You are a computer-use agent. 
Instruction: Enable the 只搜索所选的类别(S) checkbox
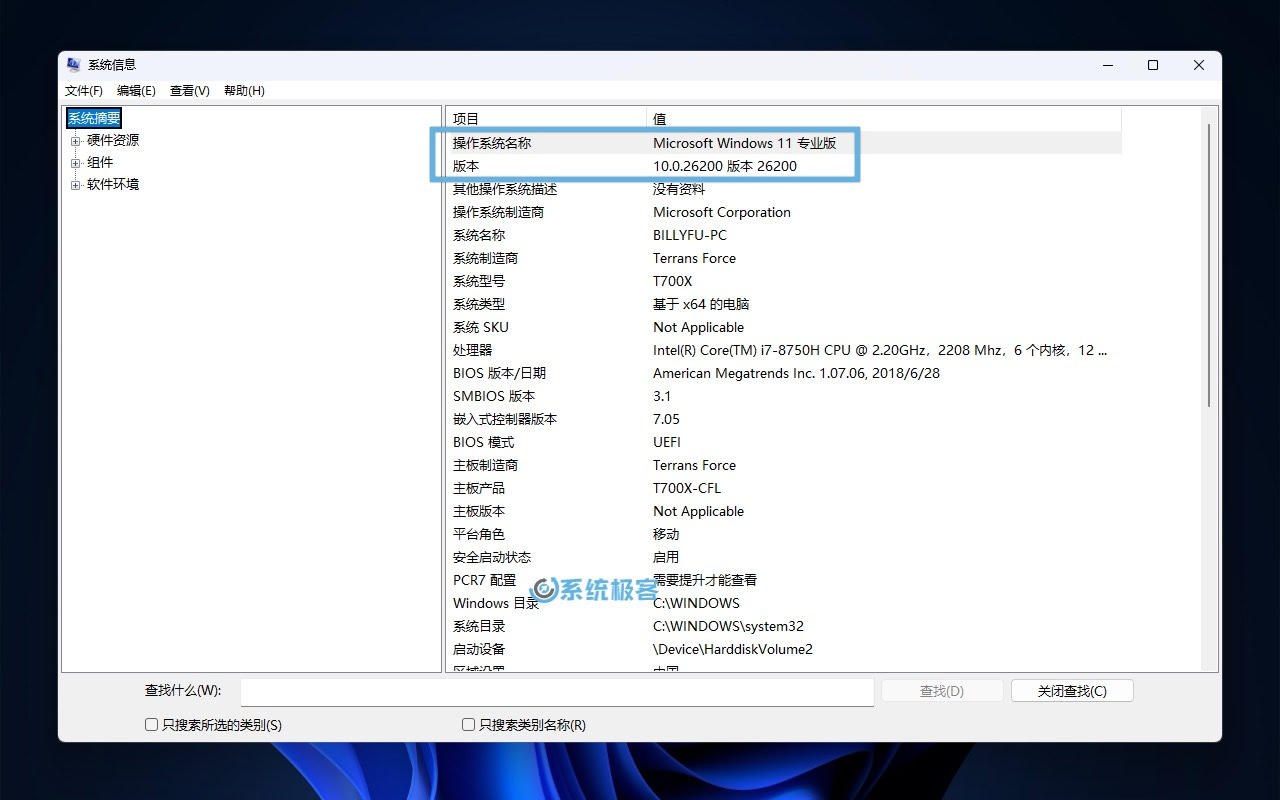151,724
